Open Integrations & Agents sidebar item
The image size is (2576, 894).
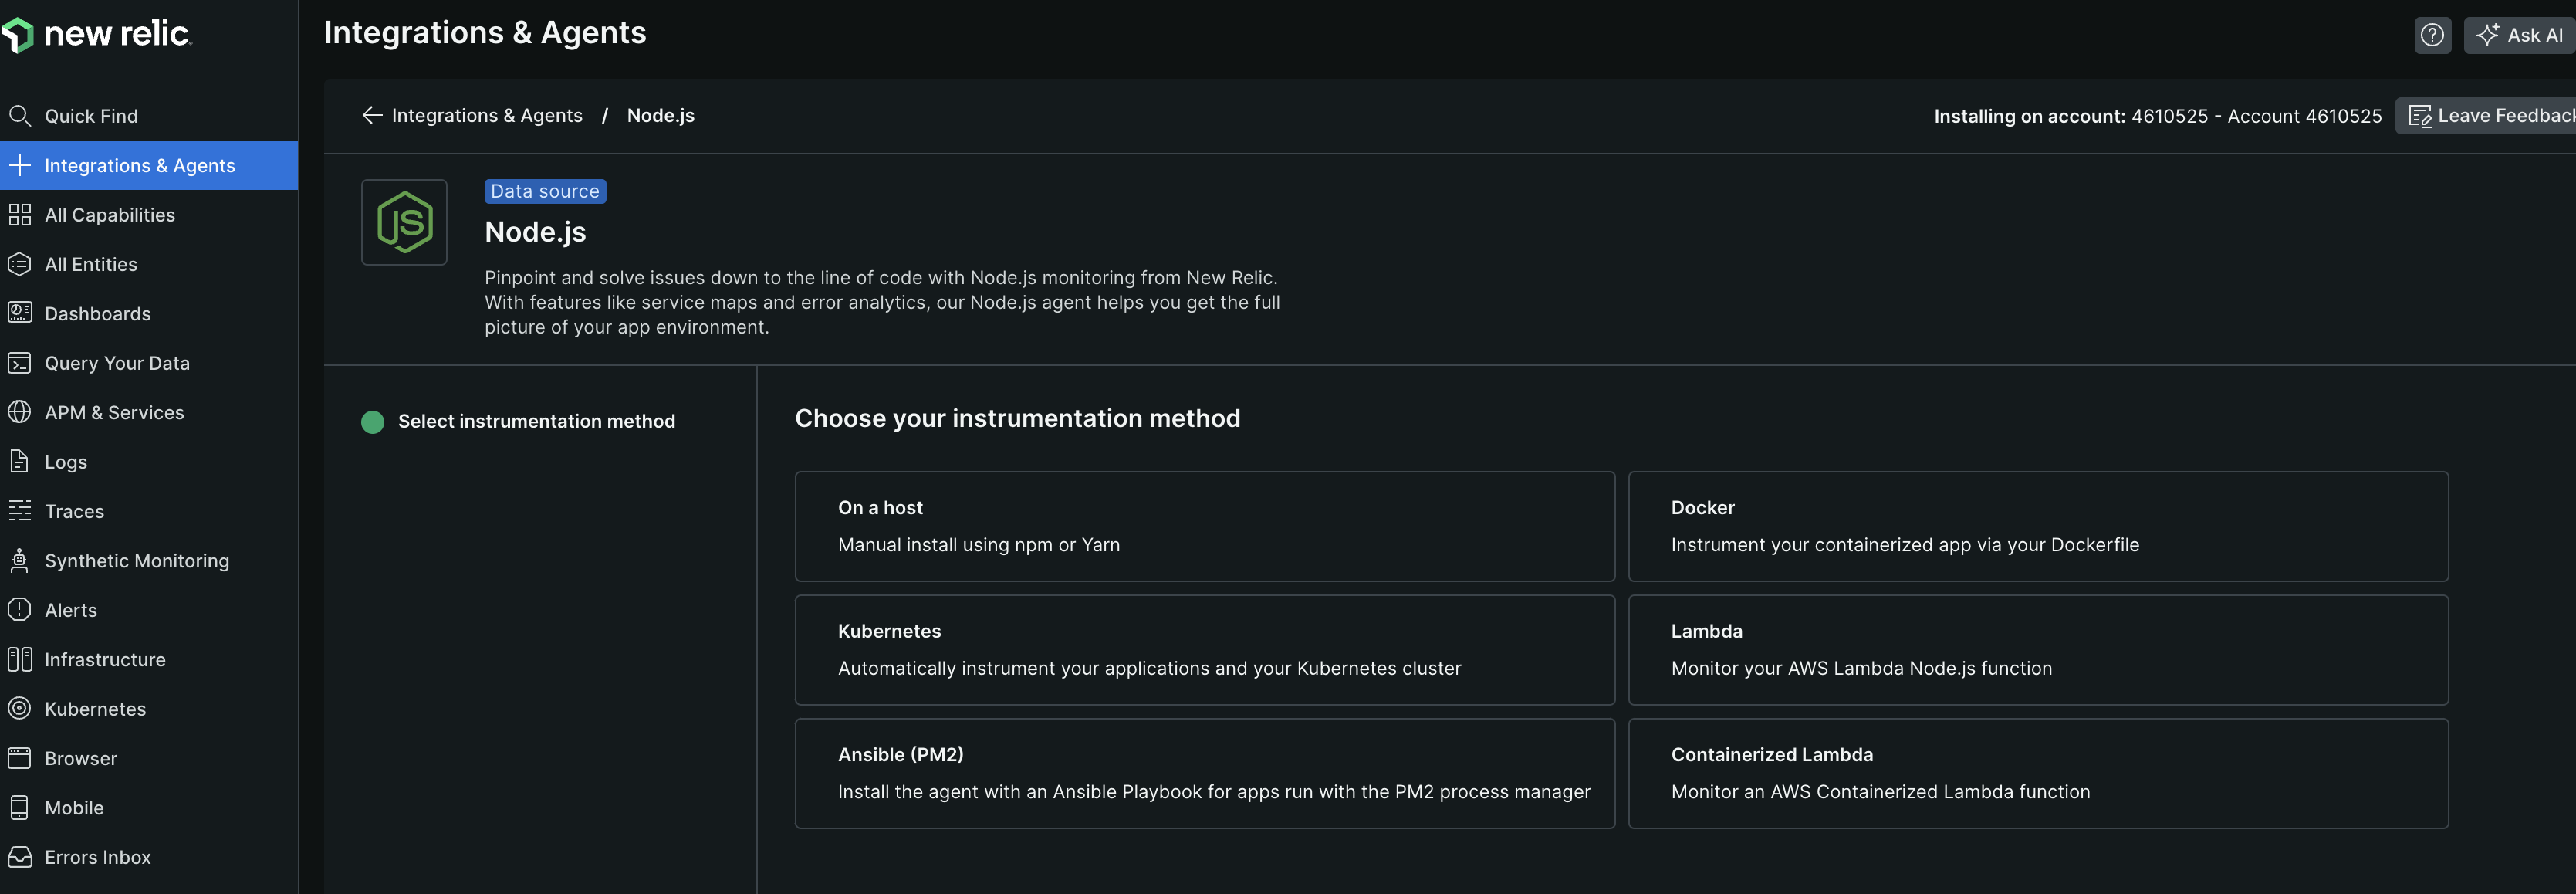pos(149,165)
